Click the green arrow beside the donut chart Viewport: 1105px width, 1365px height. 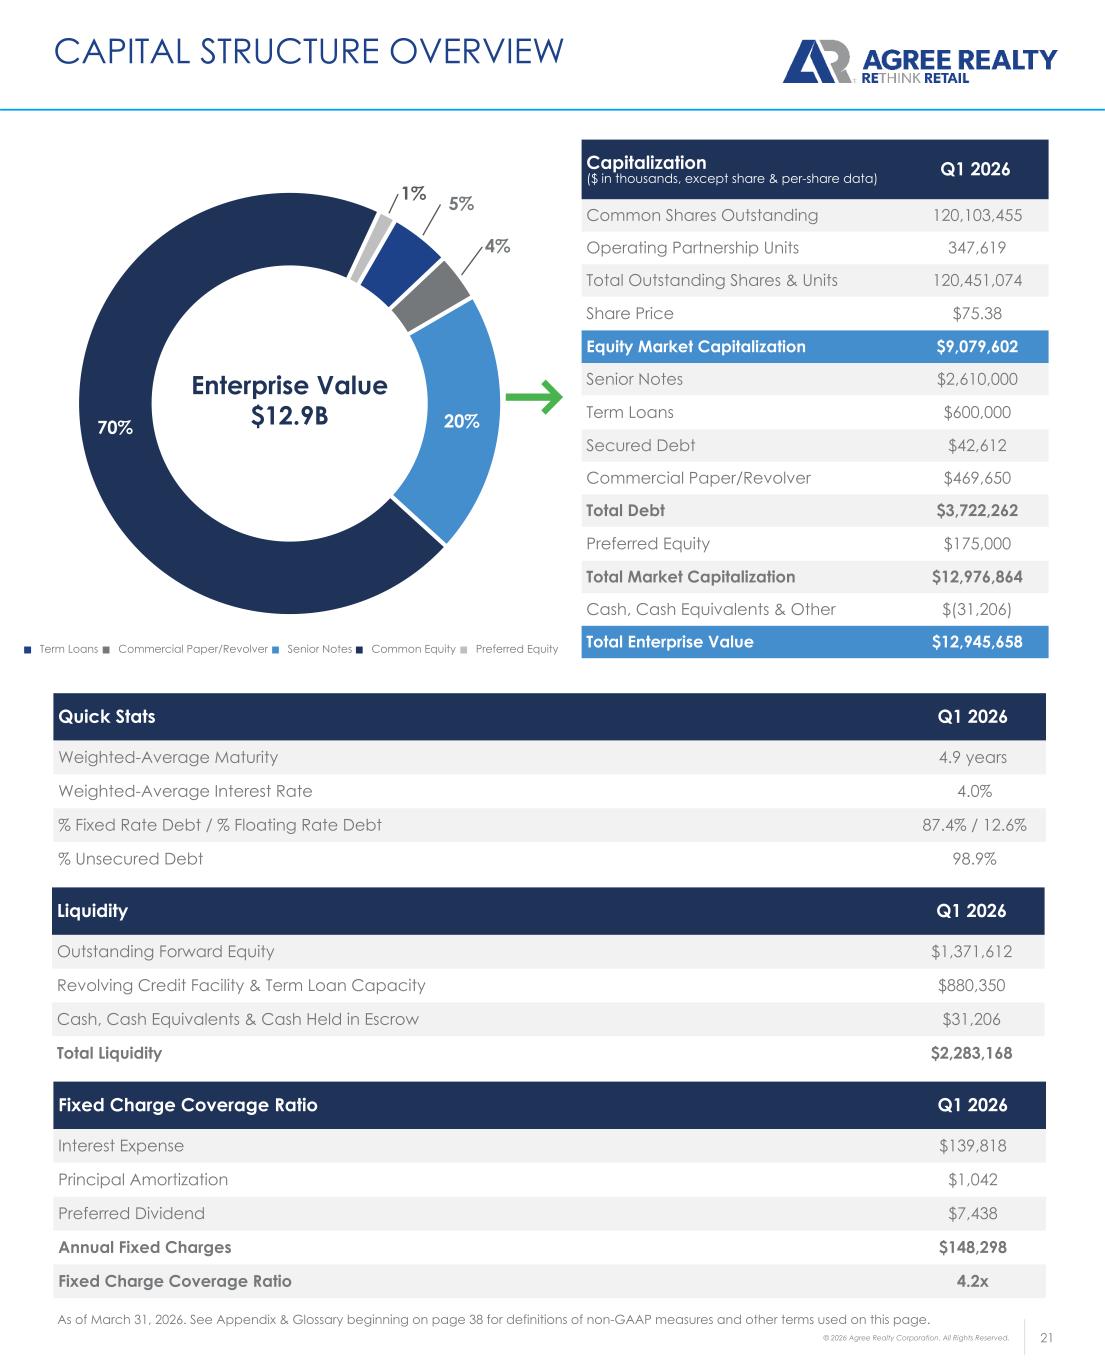533,397
